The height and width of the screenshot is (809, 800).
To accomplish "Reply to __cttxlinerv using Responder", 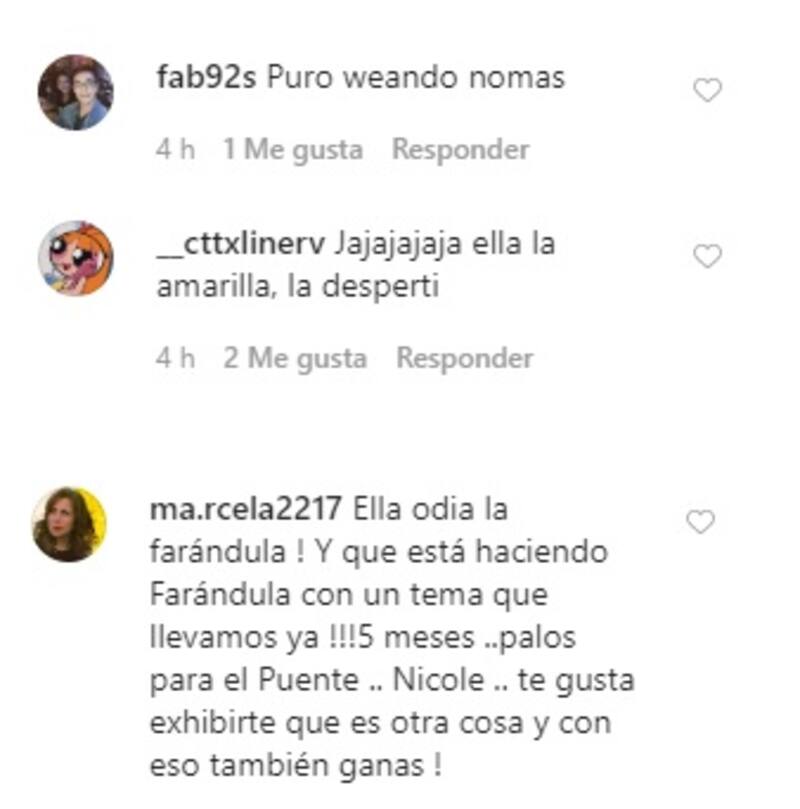I will point(465,358).
